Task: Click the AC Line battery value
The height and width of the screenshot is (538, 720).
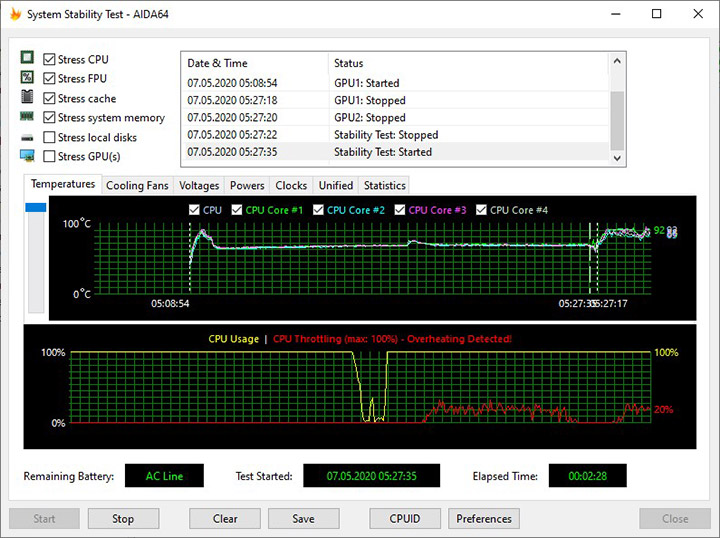Action: point(164,476)
